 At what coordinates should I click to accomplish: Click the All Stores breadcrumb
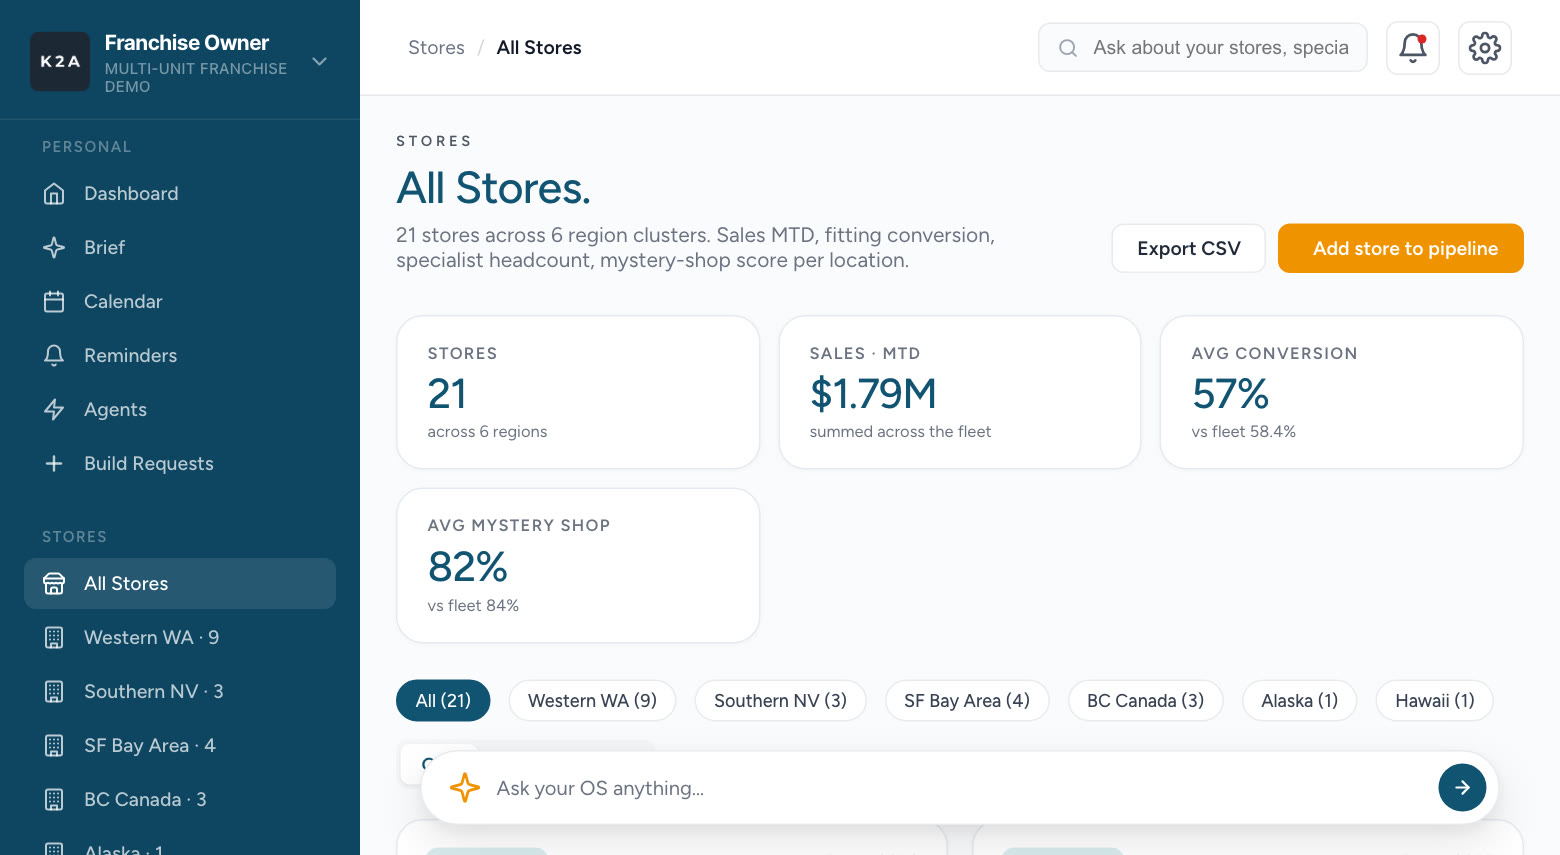point(539,48)
